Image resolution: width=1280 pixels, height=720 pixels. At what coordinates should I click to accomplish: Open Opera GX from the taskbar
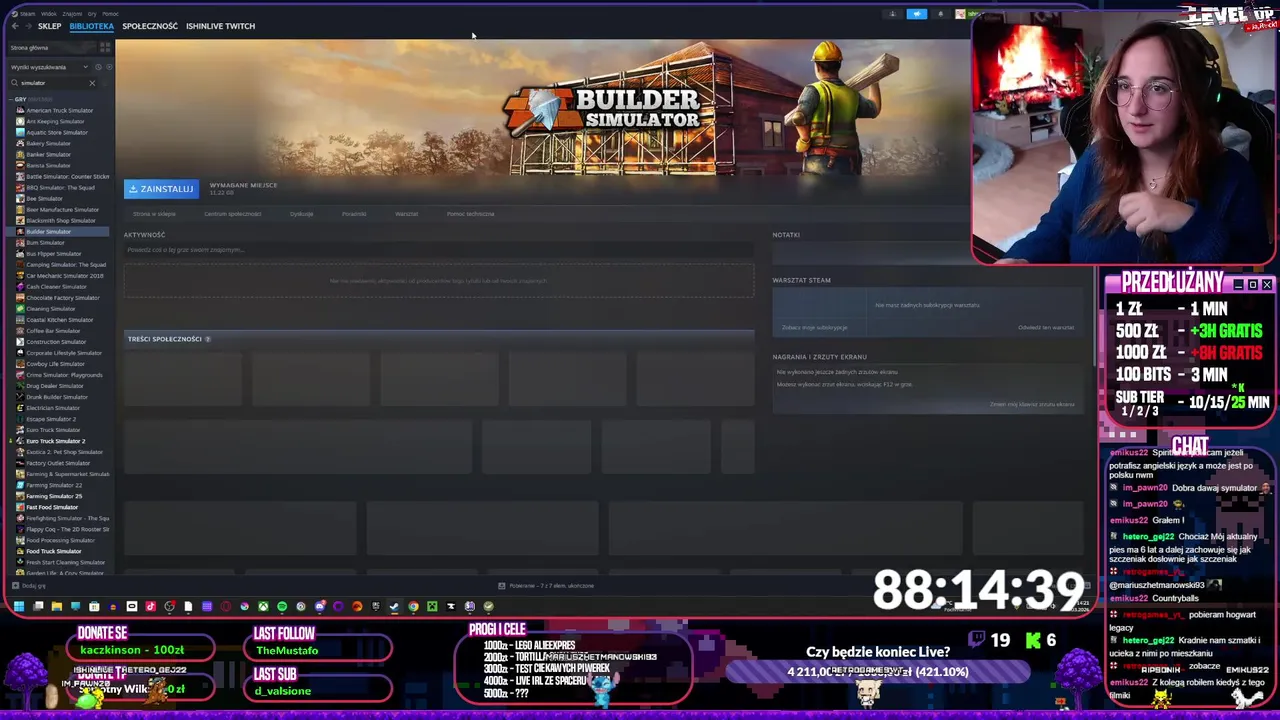[x=226, y=606]
